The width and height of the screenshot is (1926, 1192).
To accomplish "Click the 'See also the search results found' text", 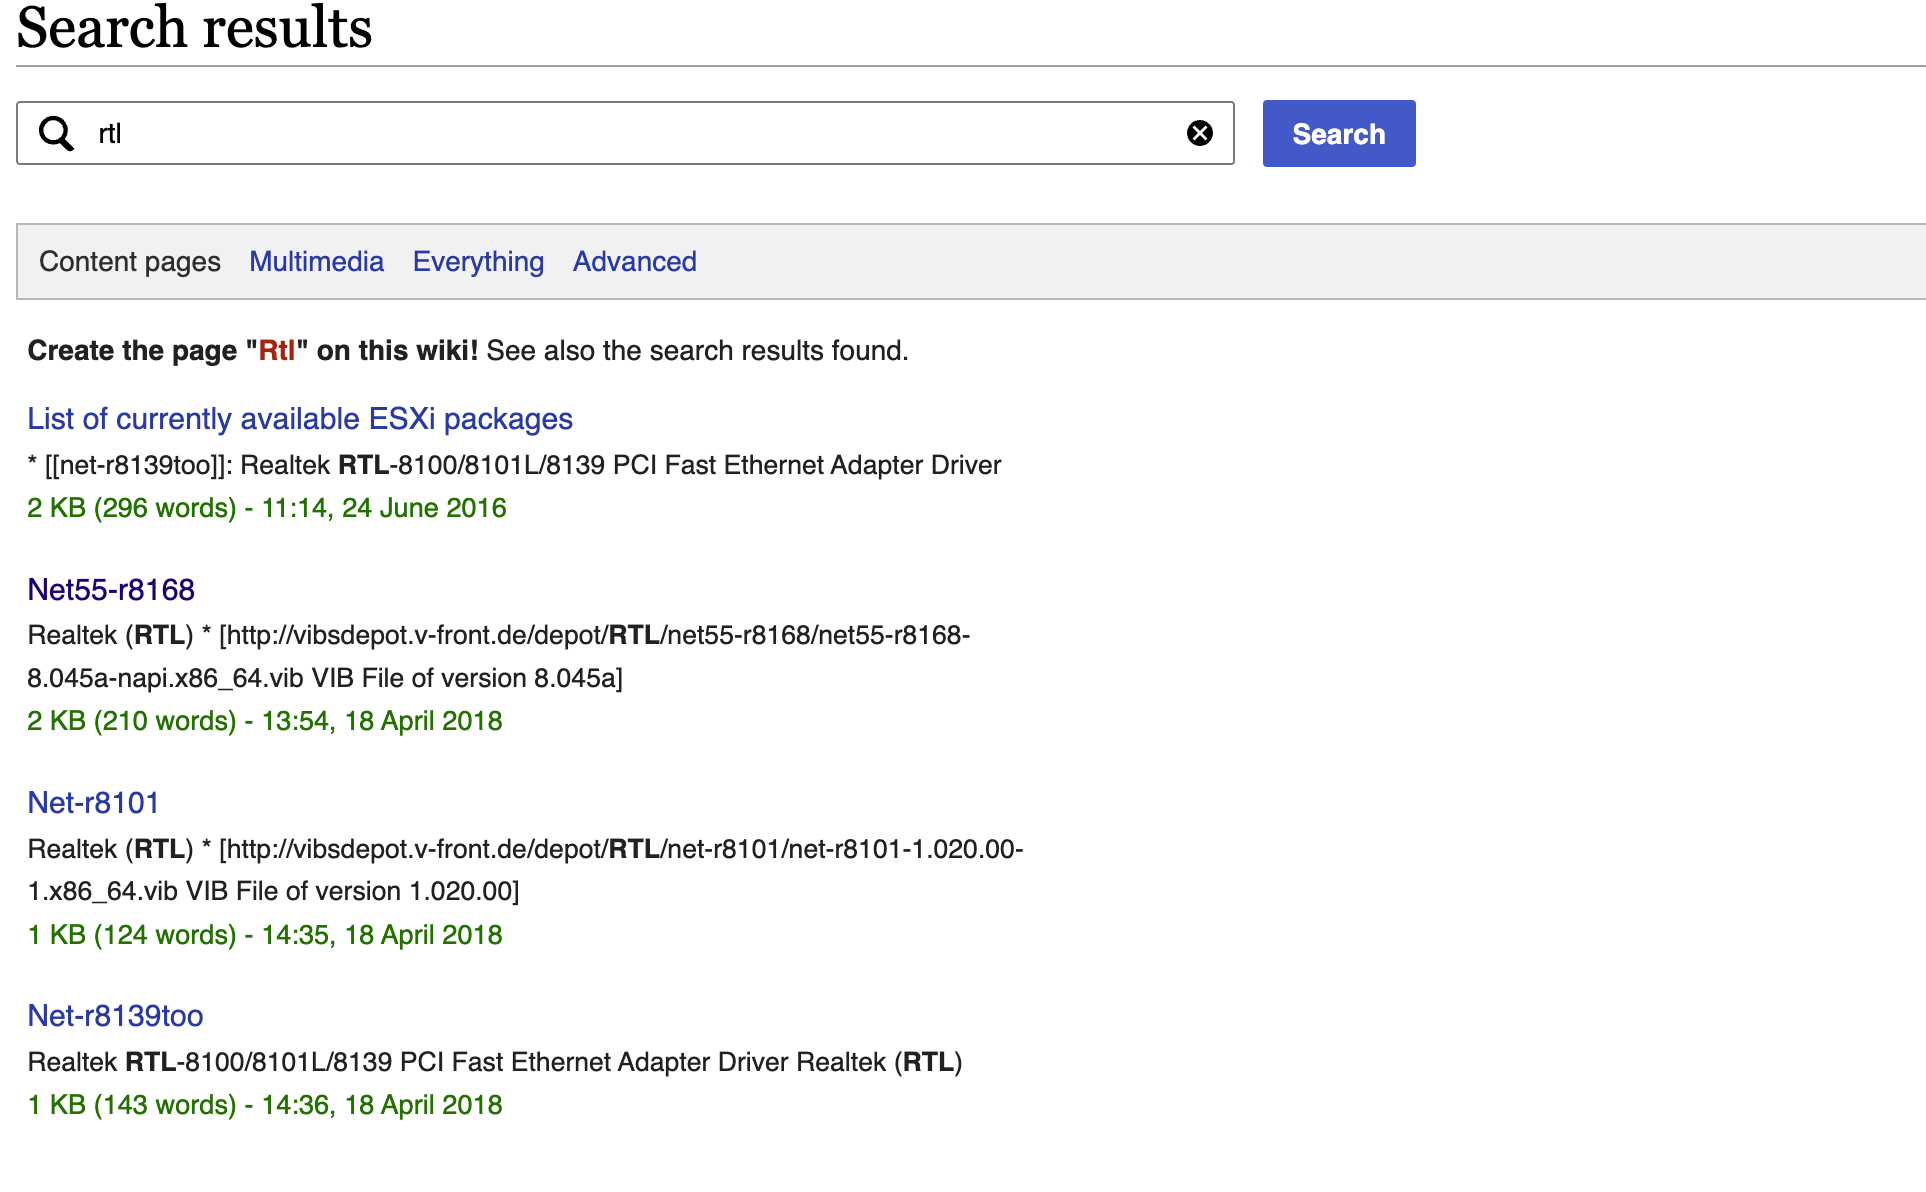I will pyautogui.click(x=697, y=351).
